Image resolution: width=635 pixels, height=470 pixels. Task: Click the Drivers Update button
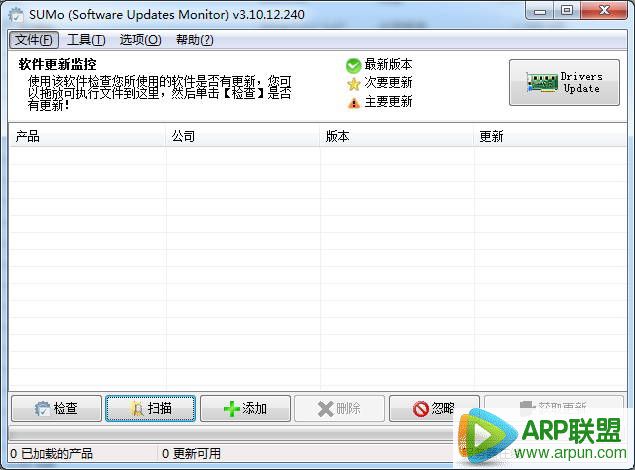point(564,82)
